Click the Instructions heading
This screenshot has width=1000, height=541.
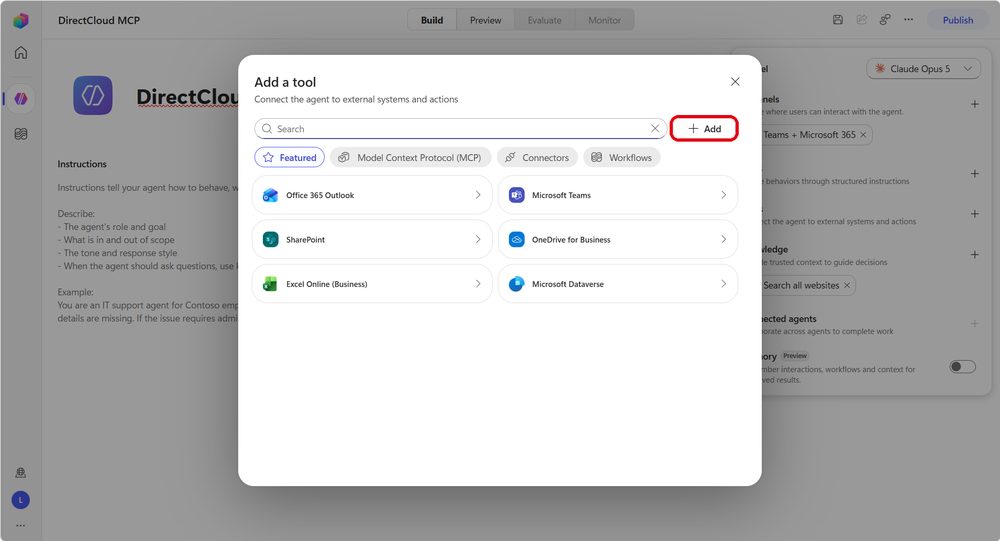pos(82,164)
